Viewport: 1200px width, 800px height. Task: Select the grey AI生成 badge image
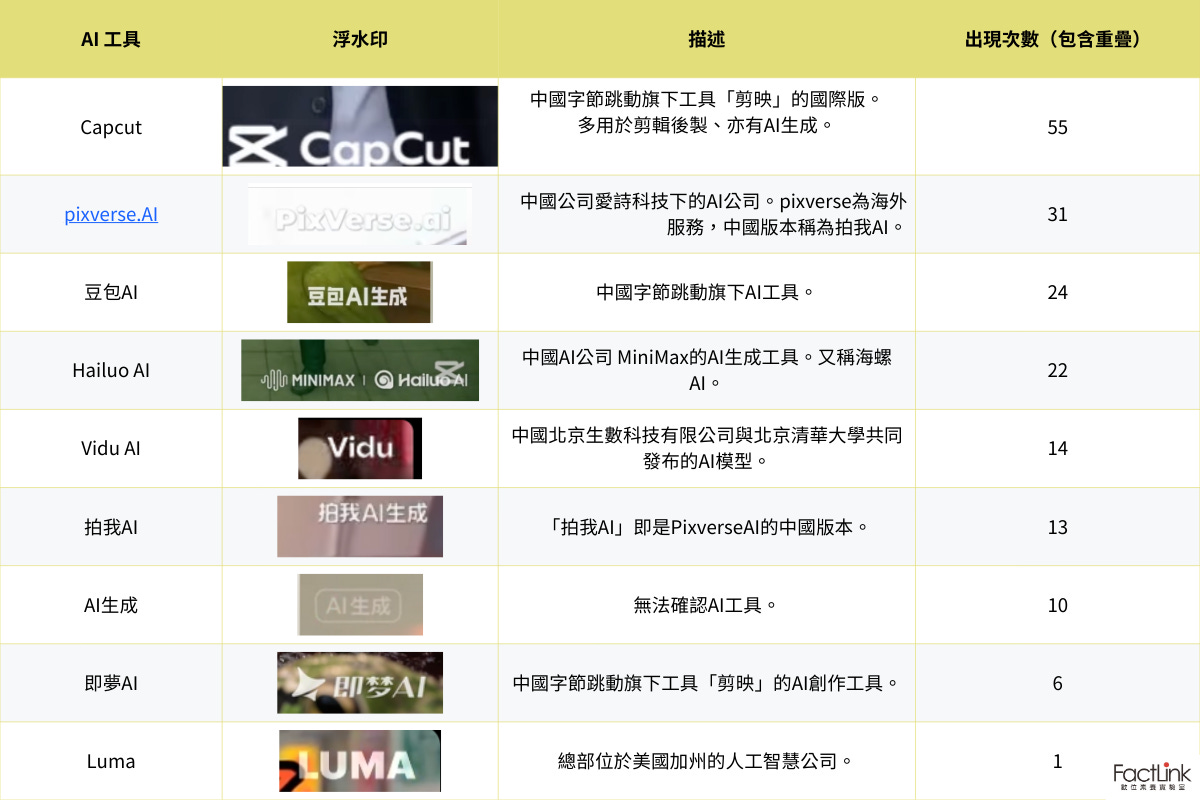[360, 604]
